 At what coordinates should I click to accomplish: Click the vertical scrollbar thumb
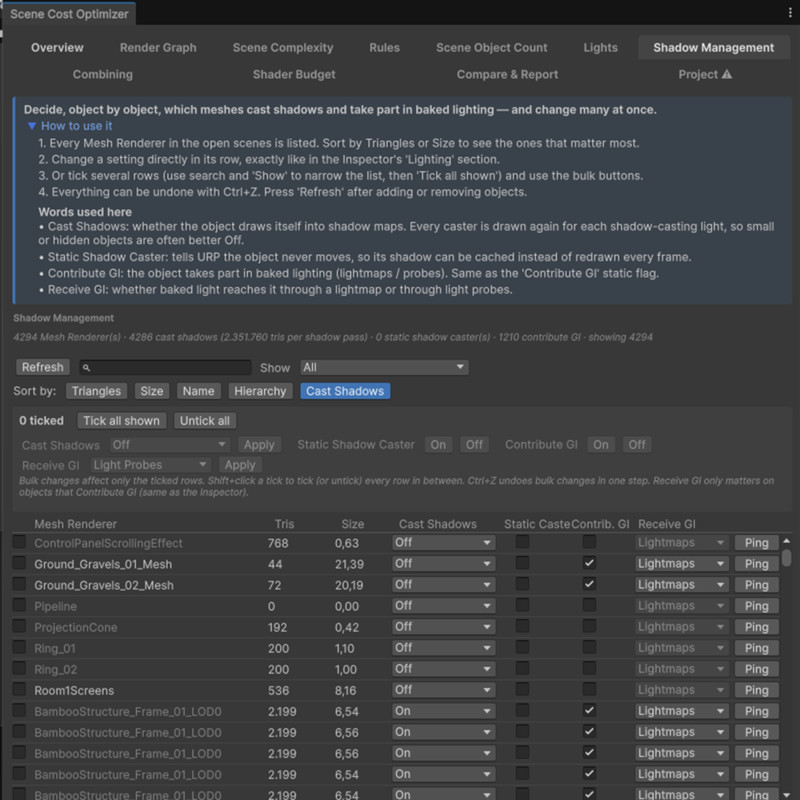[x=787, y=557]
